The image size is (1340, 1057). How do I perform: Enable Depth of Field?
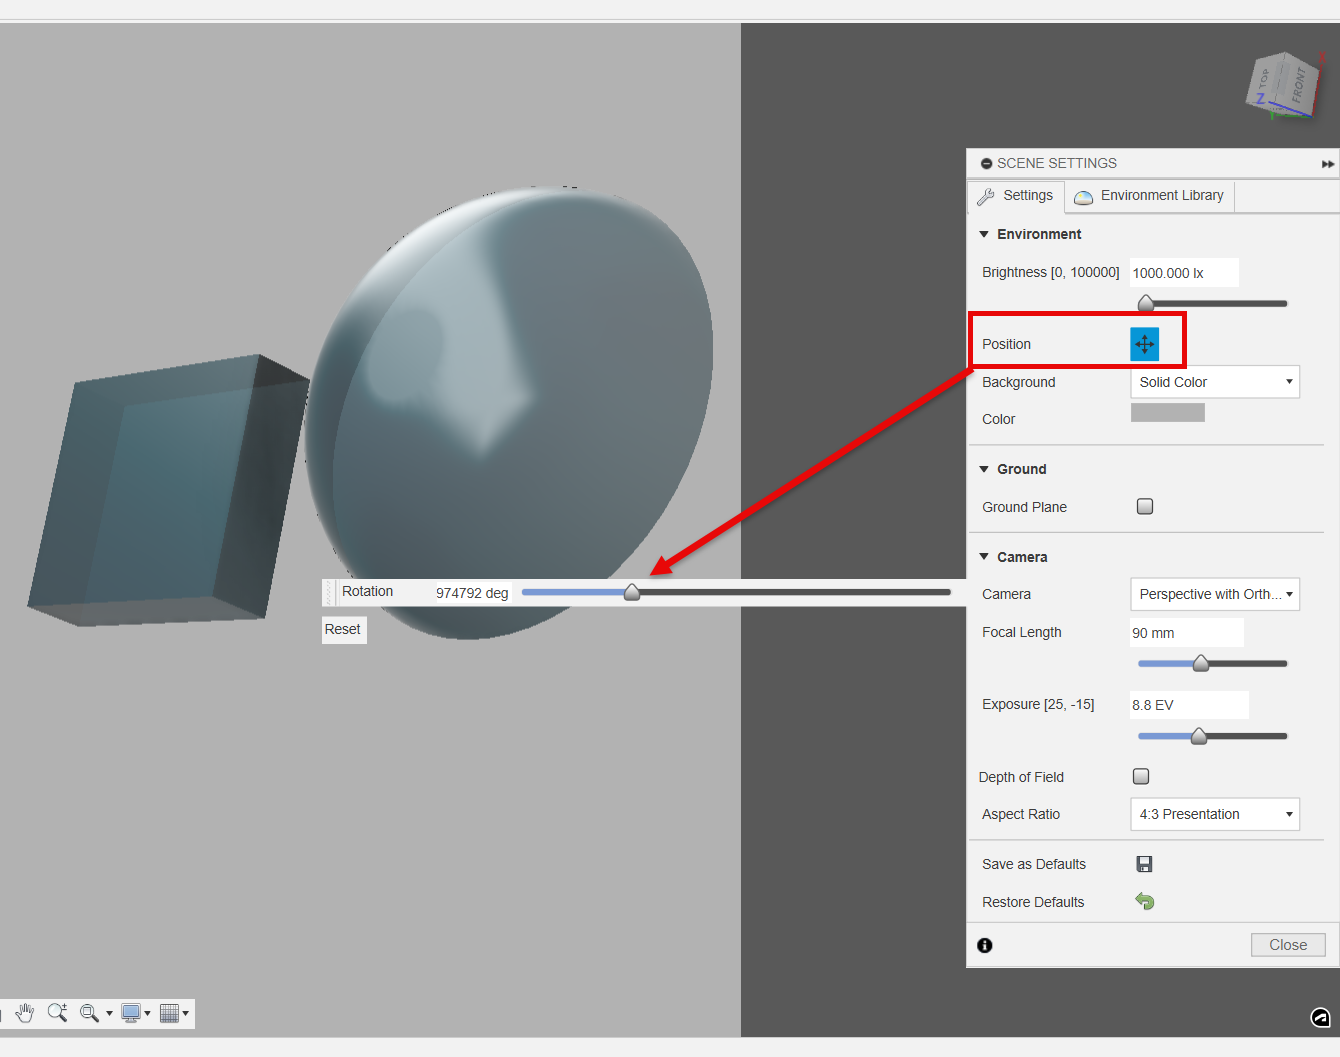pos(1140,776)
